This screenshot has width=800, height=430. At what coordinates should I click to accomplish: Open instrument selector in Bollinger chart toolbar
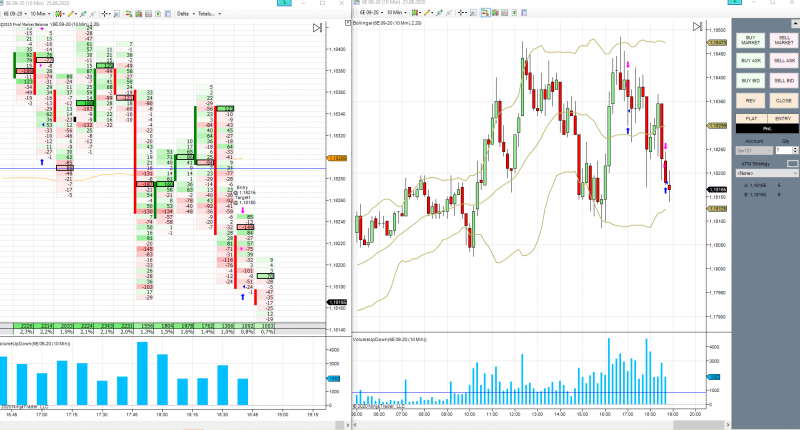(x=371, y=12)
